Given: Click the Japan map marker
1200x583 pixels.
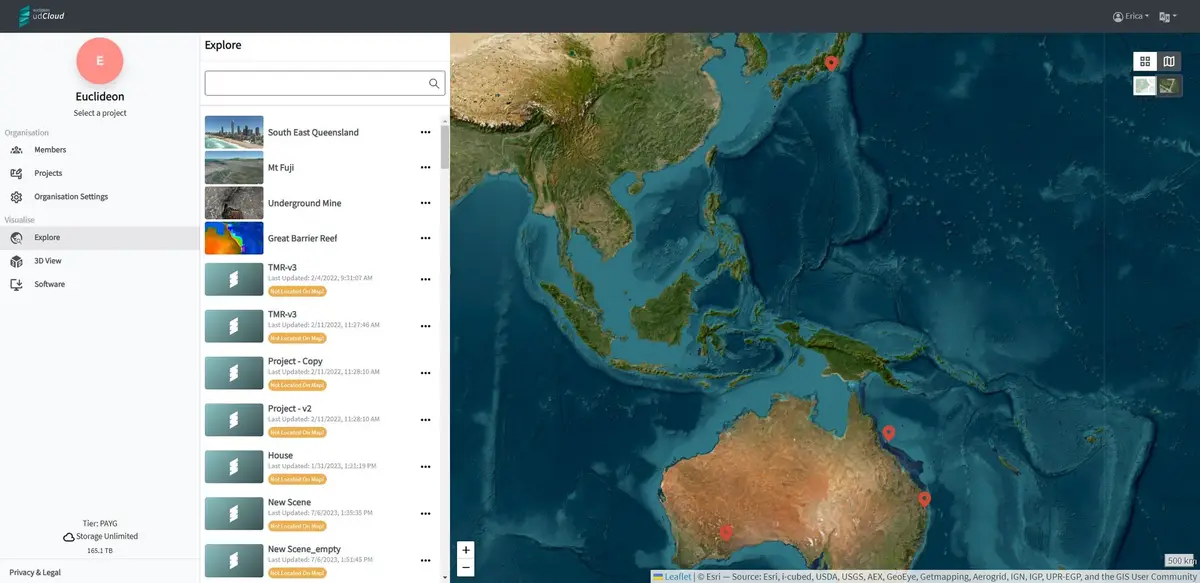Looking at the screenshot, I should point(831,64).
